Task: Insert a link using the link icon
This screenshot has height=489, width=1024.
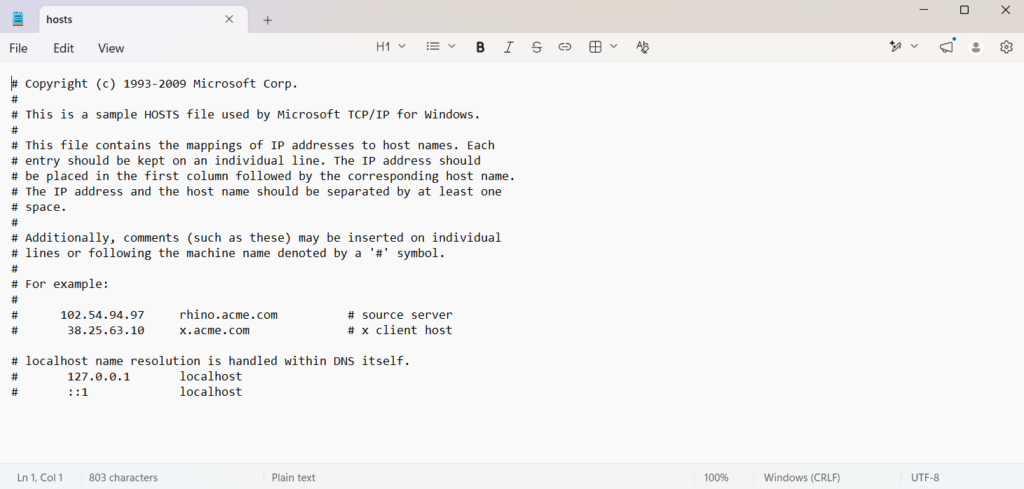Action: 565,47
